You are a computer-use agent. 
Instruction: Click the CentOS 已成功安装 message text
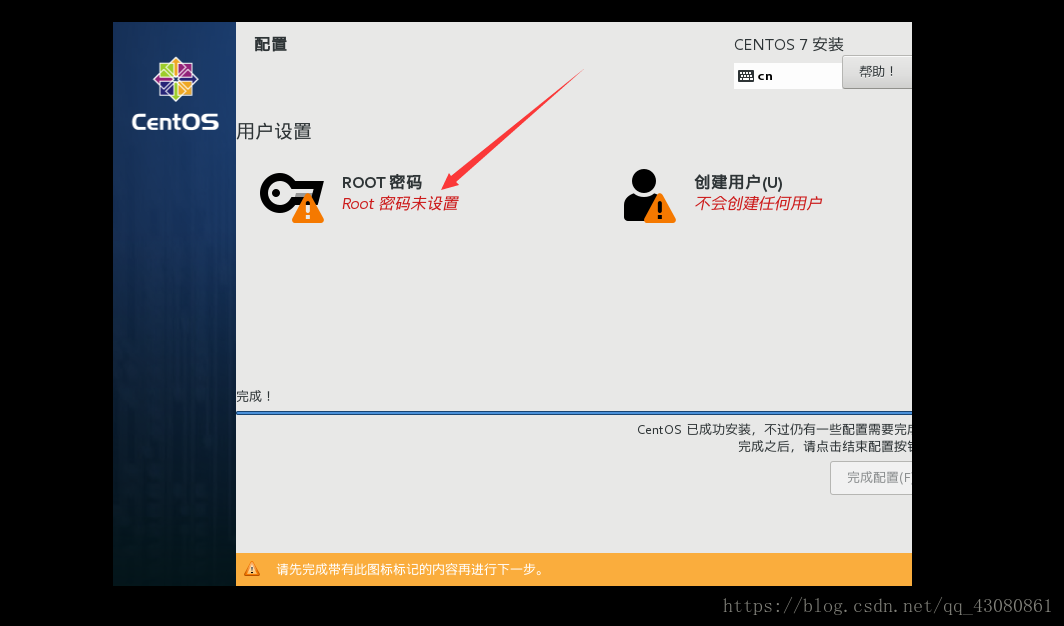click(774, 429)
